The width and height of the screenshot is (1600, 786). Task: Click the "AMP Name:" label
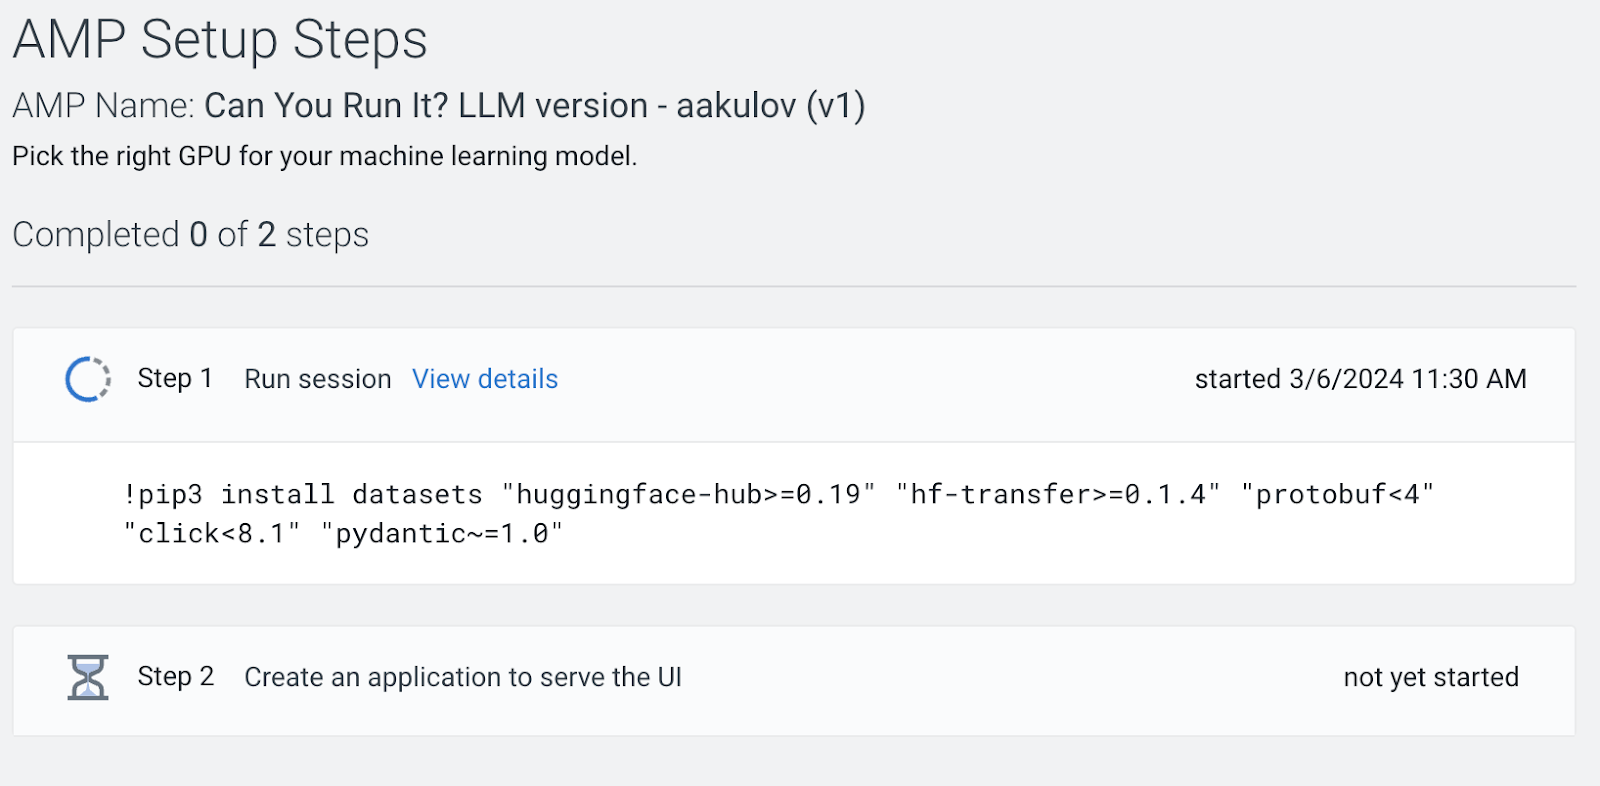point(103,106)
